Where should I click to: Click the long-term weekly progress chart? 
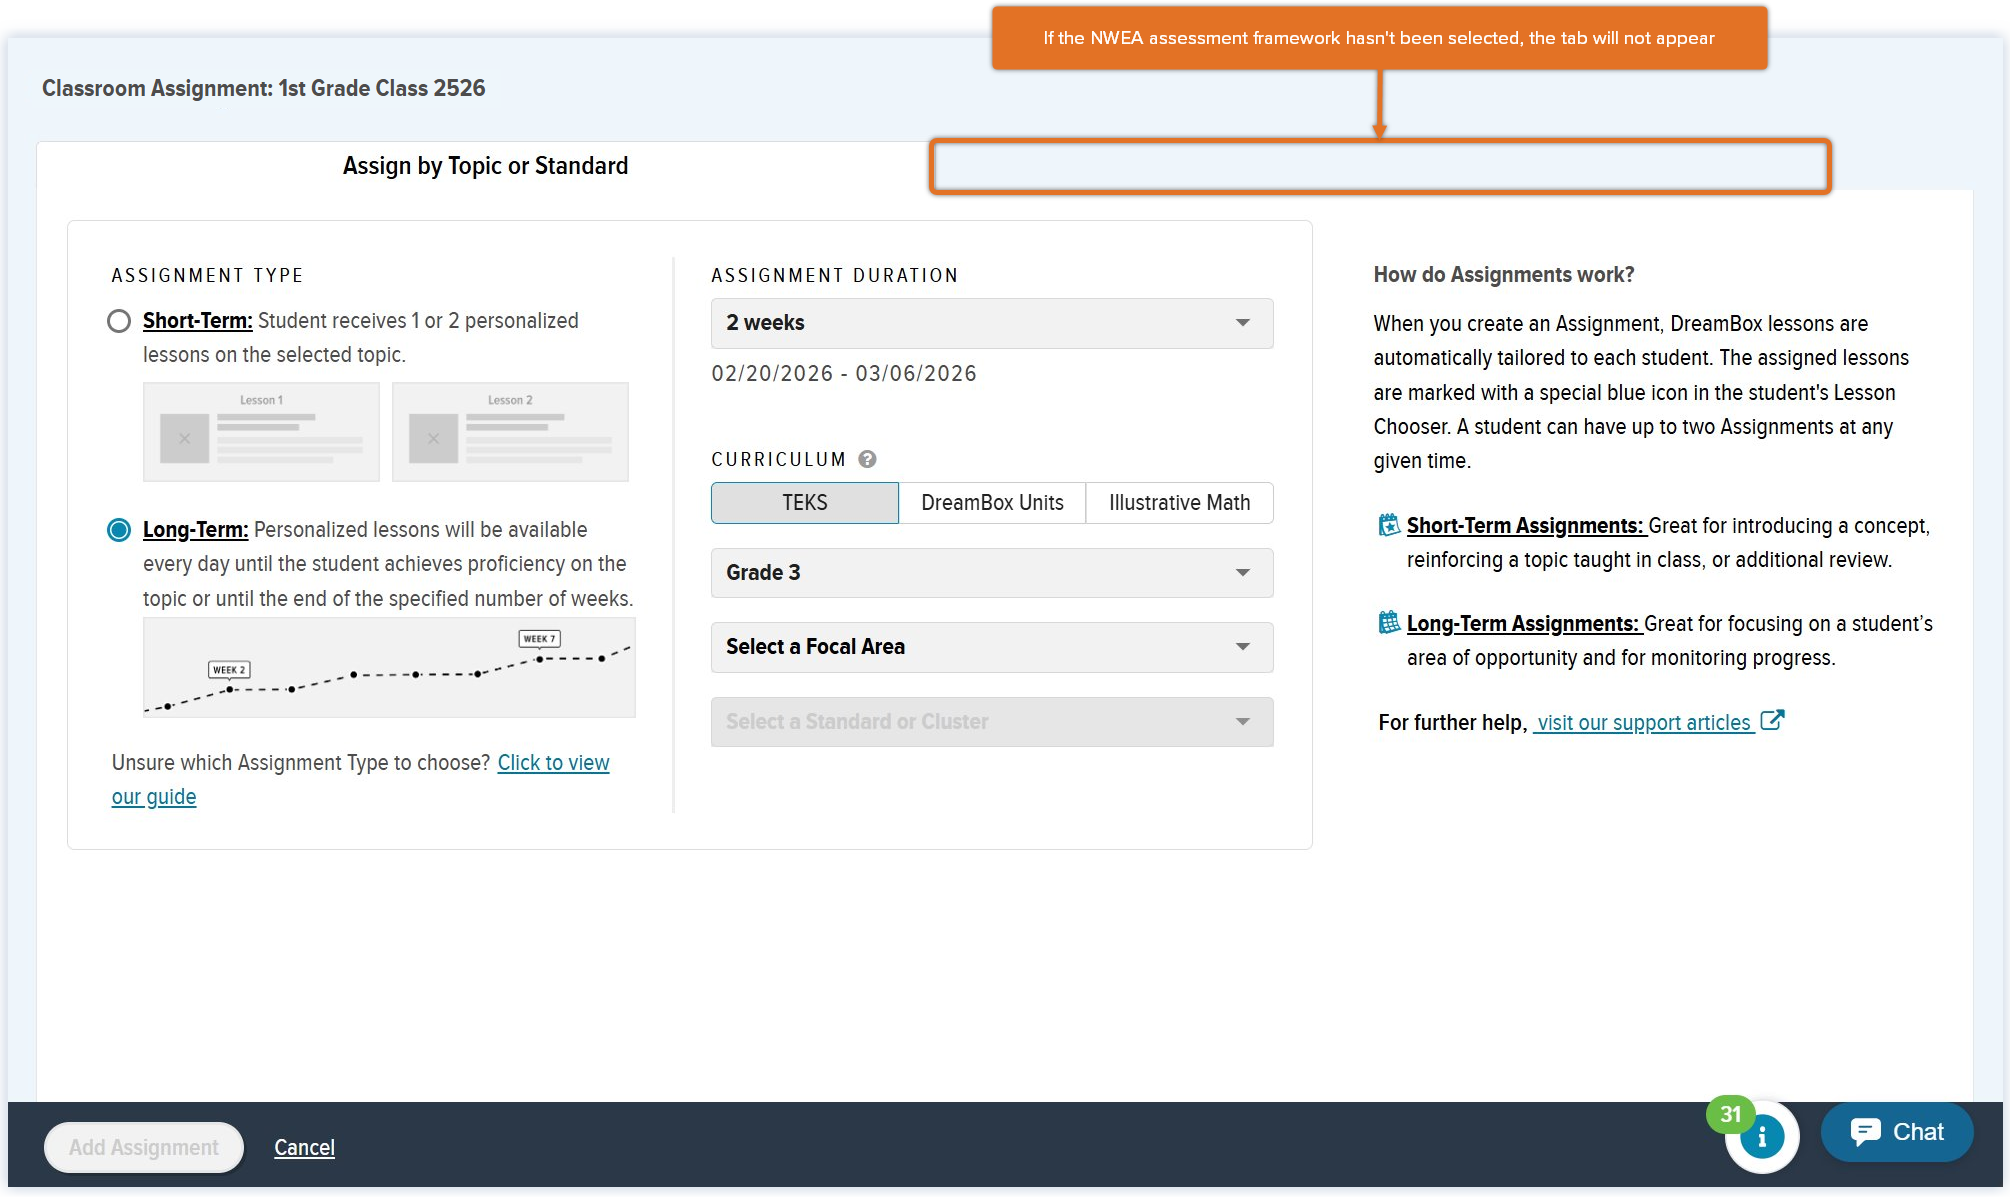pos(389,667)
